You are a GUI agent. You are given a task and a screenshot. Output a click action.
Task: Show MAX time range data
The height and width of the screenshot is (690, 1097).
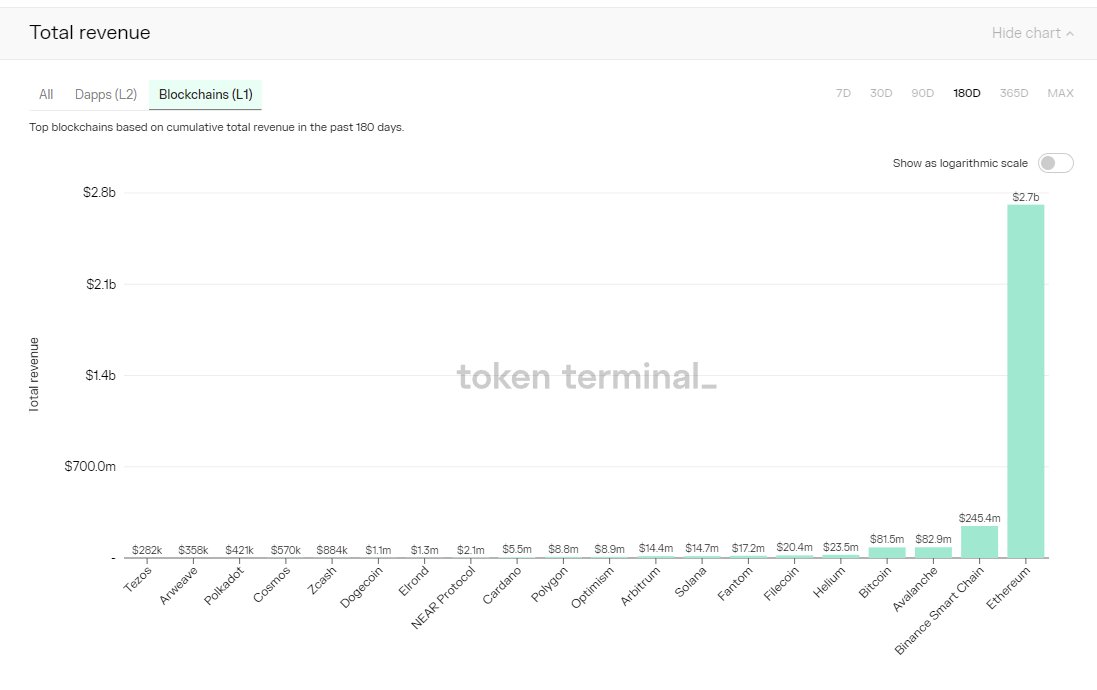coord(1060,93)
